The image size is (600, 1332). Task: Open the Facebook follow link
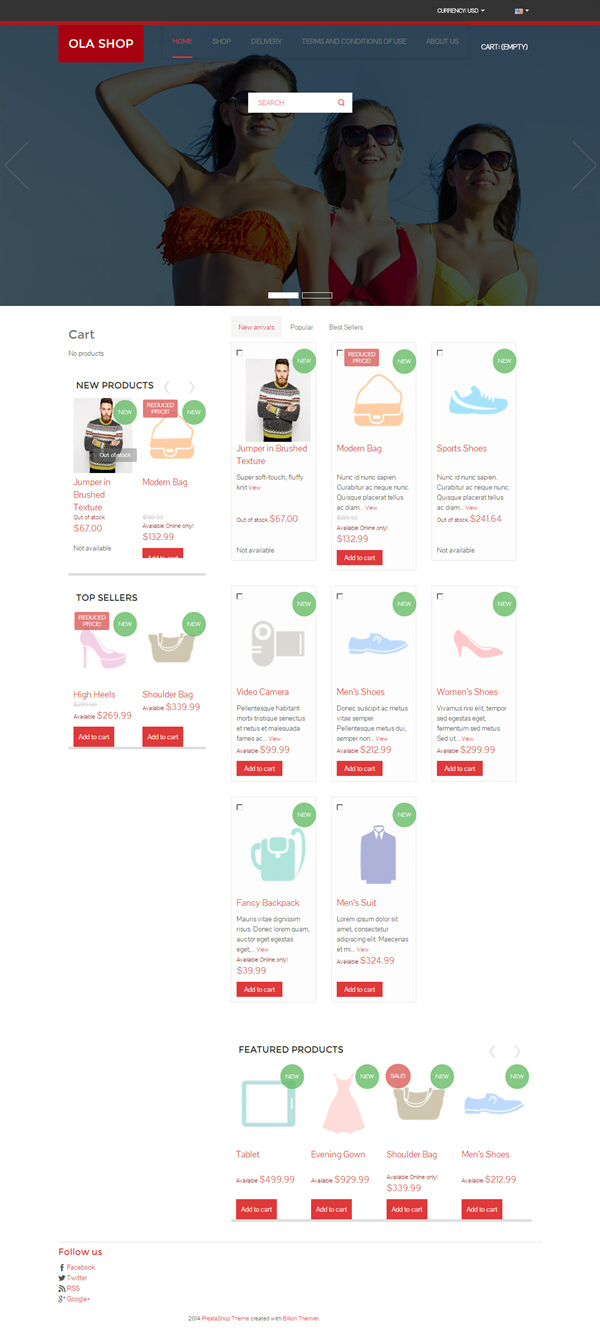pos(80,1267)
